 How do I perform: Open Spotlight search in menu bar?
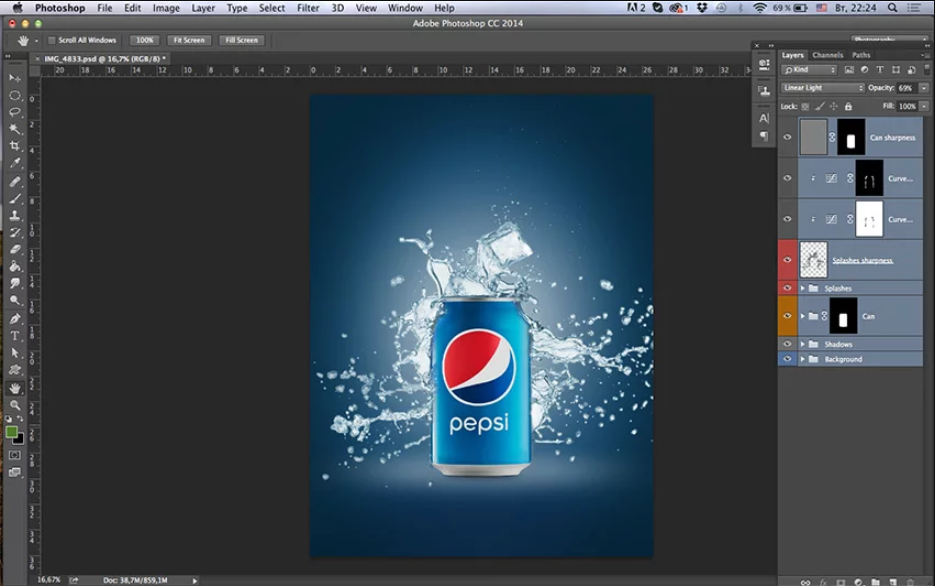point(892,8)
